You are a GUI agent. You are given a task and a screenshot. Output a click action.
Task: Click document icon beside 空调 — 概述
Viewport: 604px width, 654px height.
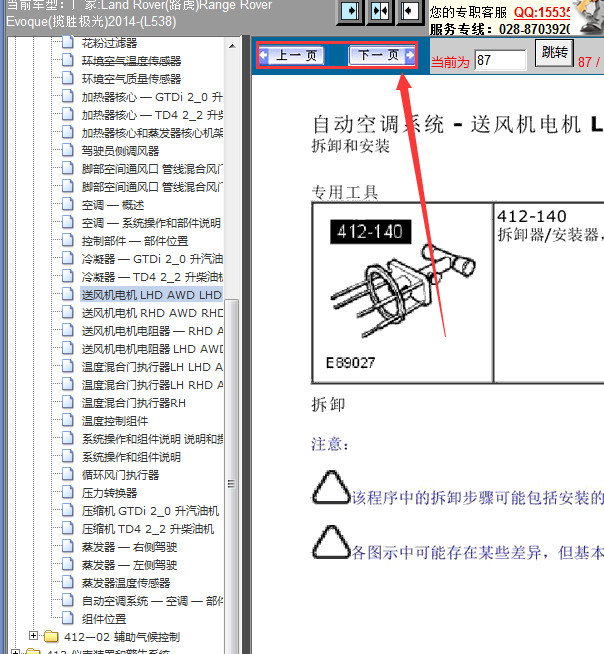click(x=68, y=204)
